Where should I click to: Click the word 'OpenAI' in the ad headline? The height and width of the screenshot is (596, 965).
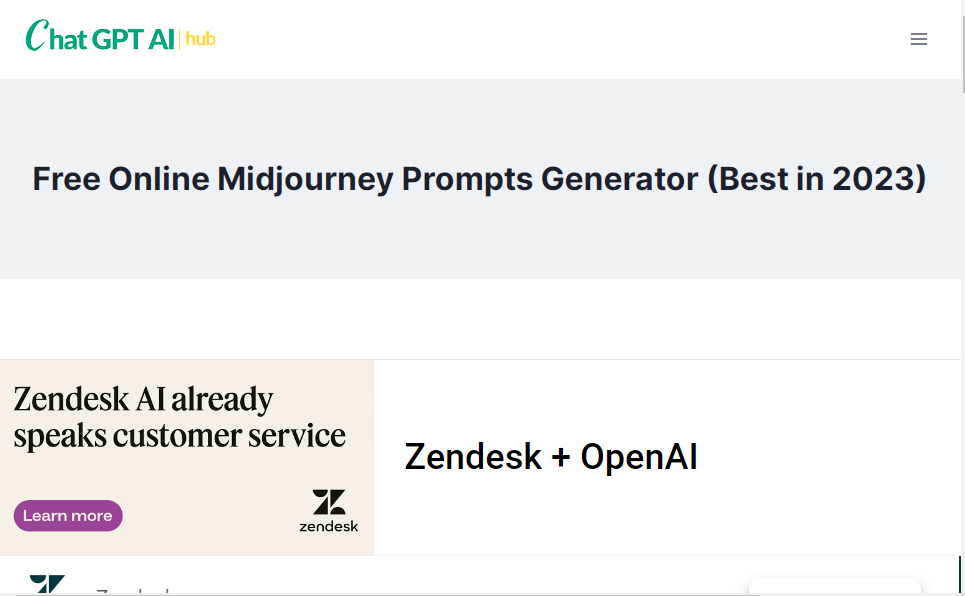[x=639, y=457]
